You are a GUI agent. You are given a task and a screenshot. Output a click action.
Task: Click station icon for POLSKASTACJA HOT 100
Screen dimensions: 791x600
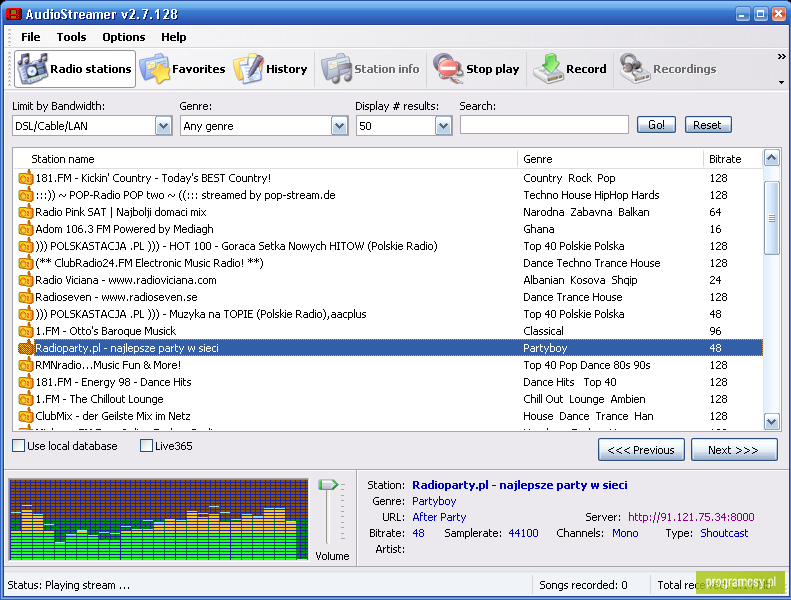pyautogui.click(x=25, y=246)
